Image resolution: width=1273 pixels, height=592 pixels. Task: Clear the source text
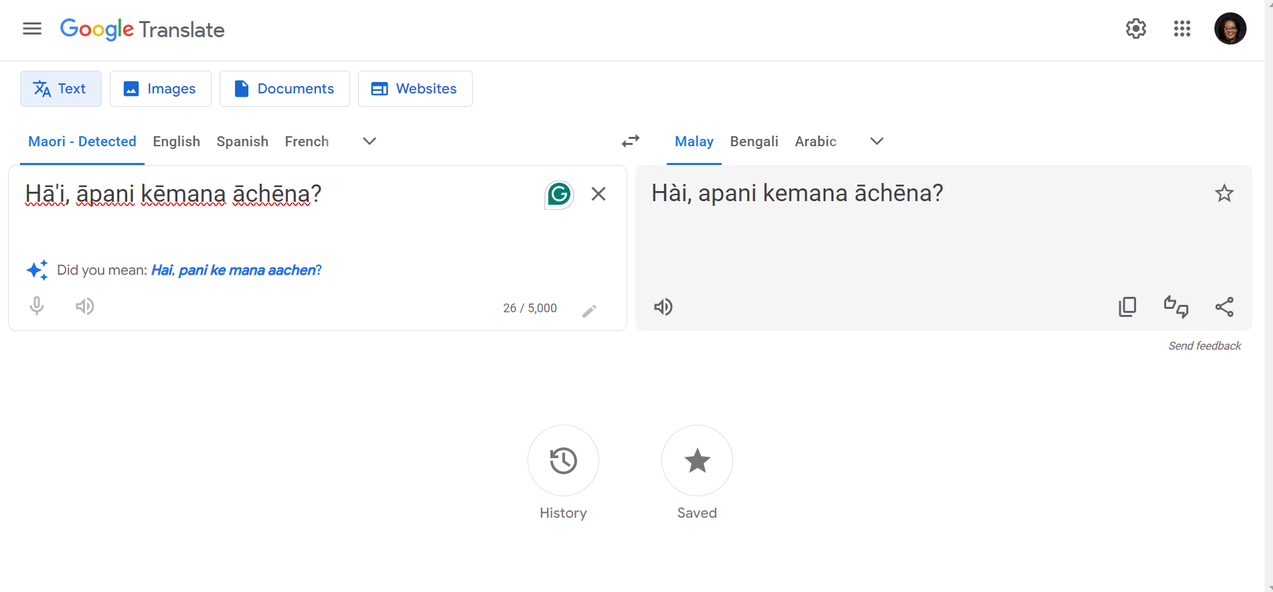[x=598, y=194]
